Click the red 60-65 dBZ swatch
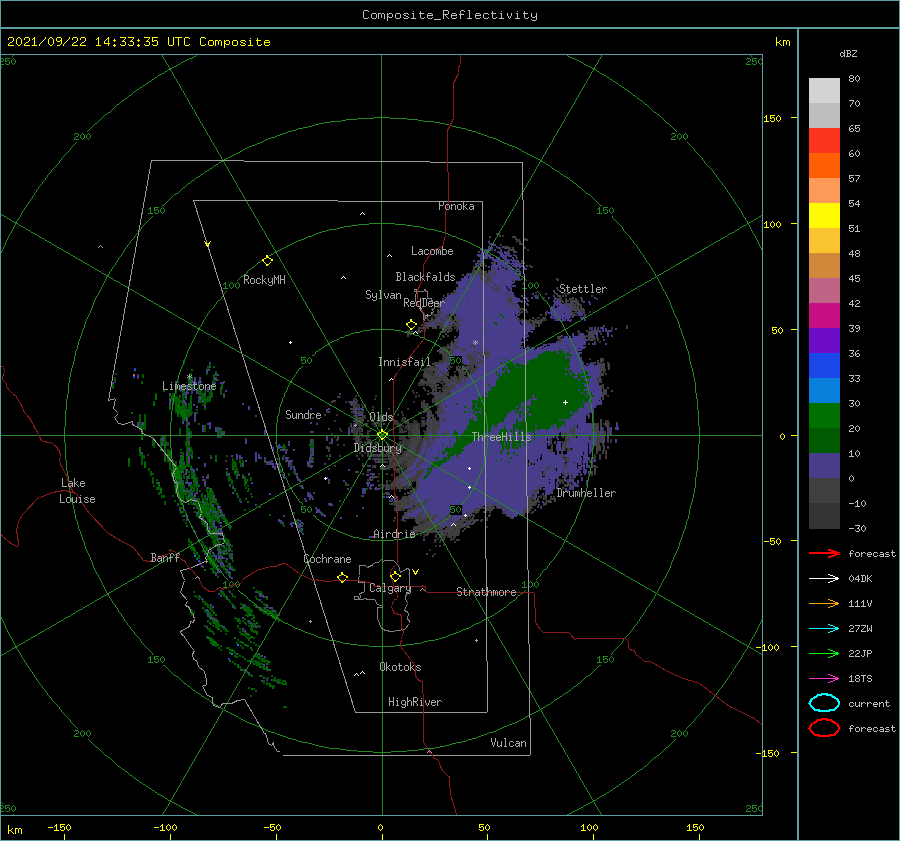This screenshot has height=841, width=900. [824, 141]
